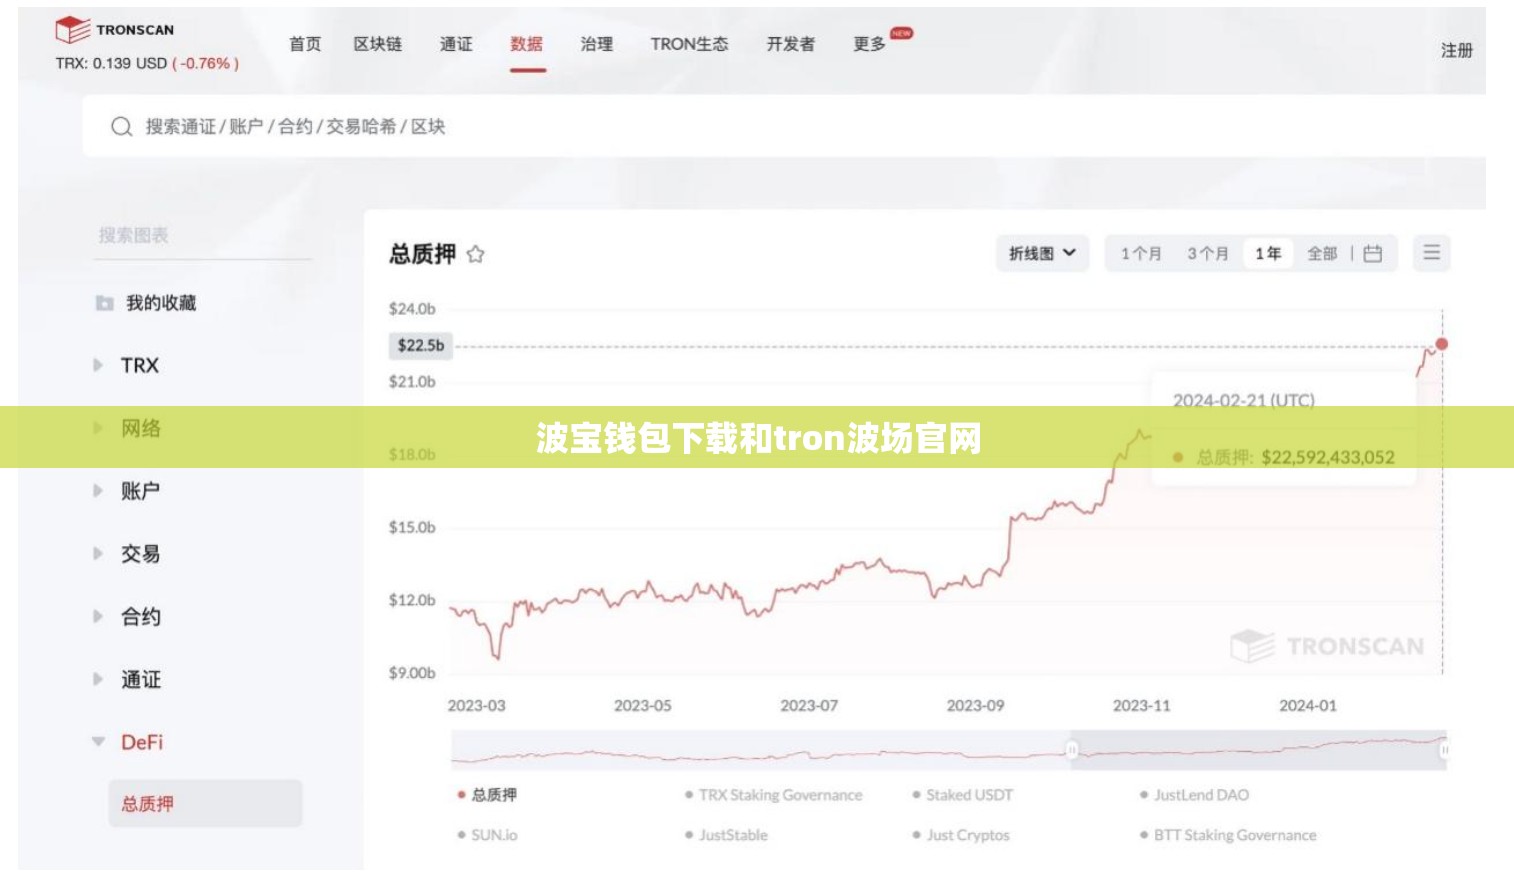Open 我的收藏 in sidebar
1514x874 pixels.
161,303
